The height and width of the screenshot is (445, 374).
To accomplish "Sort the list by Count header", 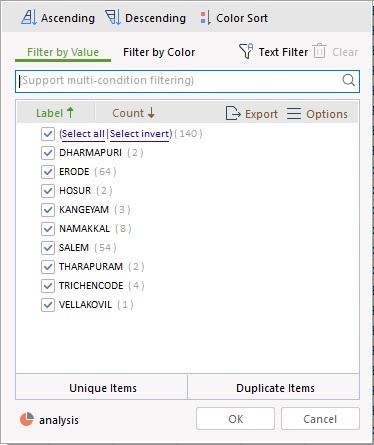I will click(133, 113).
